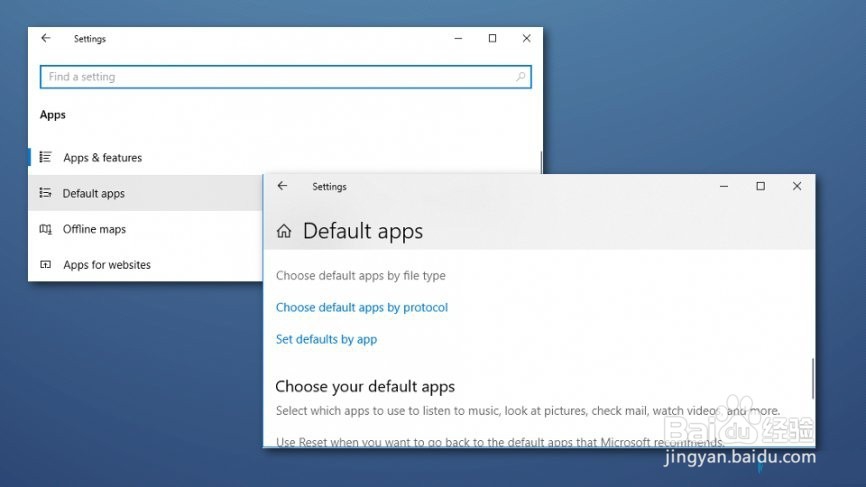Image resolution: width=866 pixels, height=487 pixels.
Task: Click the Apps section heading
Action: pyautogui.click(x=52, y=115)
